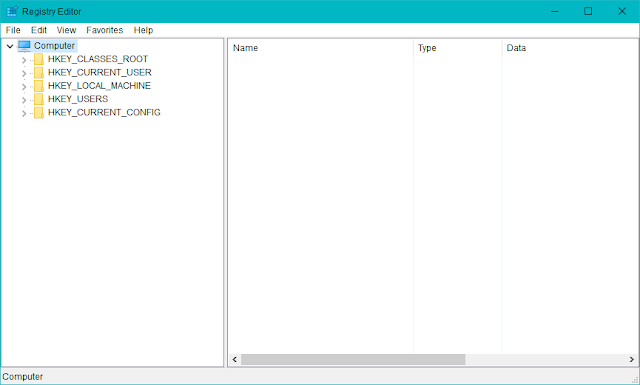The height and width of the screenshot is (385, 640).
Task: Click the Registry Editor title bar icon
Action: 12,11
